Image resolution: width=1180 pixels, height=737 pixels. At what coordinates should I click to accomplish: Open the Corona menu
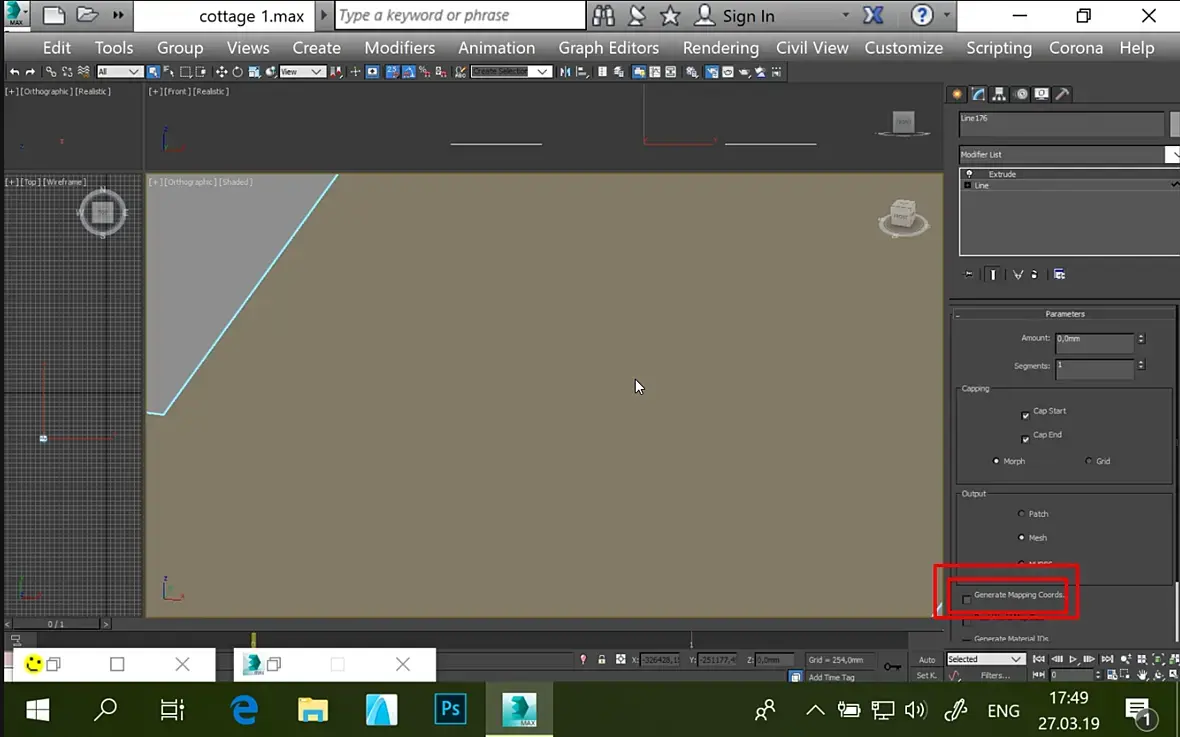tap(1076, 47)
